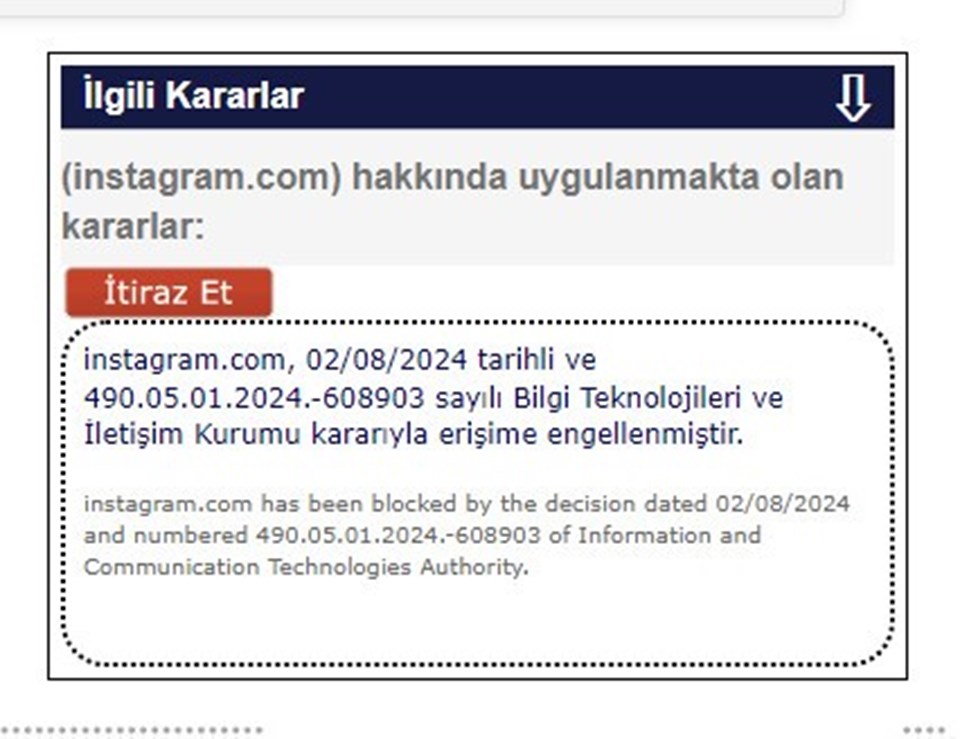Click the line "İletişim Kurumu kararıyla erişime engellenmiştir."

[413, 434]
